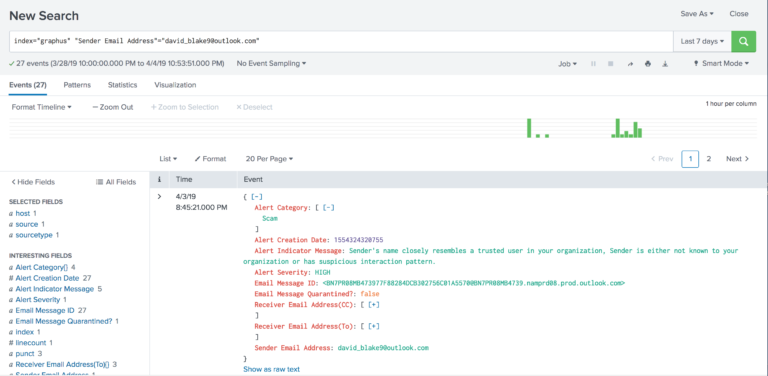Click Show as raw text link
Viewport: 768px width, 376px height.
[271, 369]
